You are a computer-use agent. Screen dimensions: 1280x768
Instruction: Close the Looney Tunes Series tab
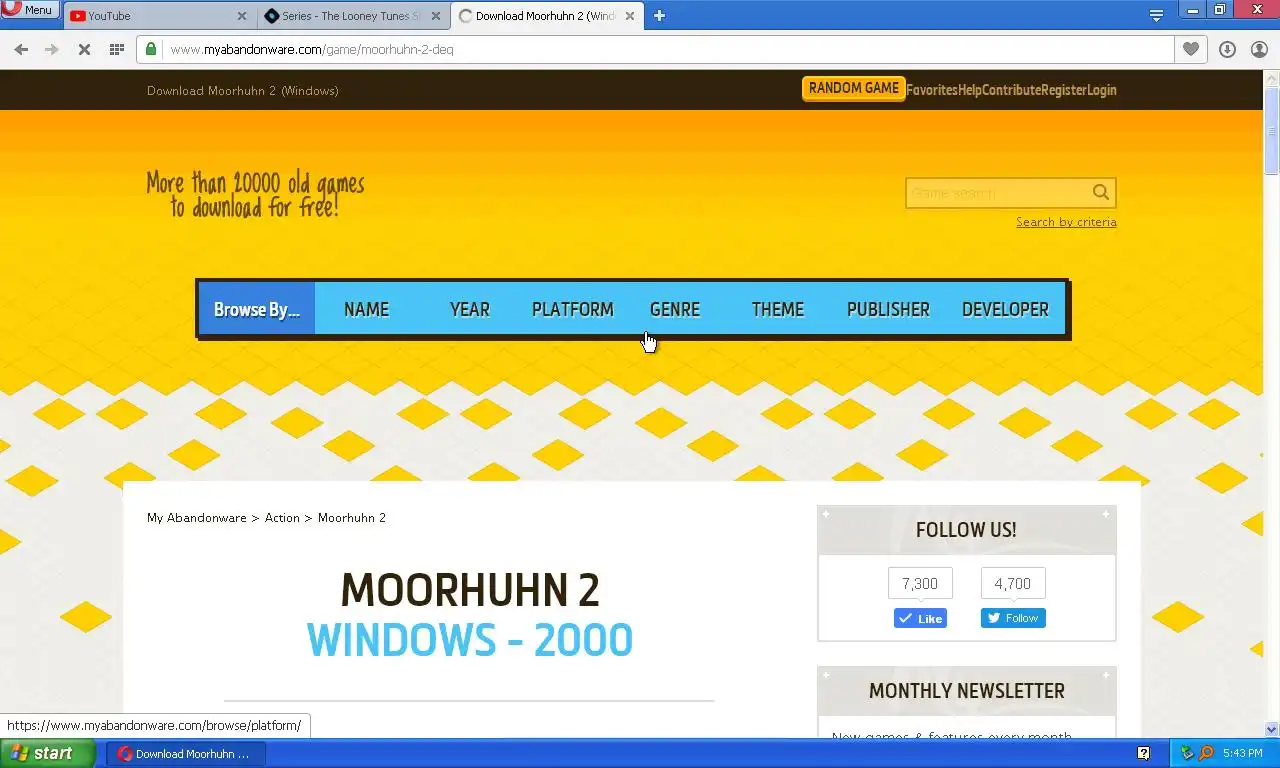[x=435, y=16]
